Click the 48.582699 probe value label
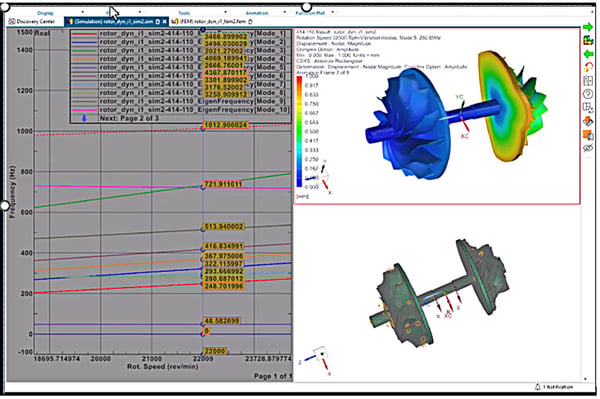Image resolution: width=600 pixels, height=399 pixels. click(222, 321)
